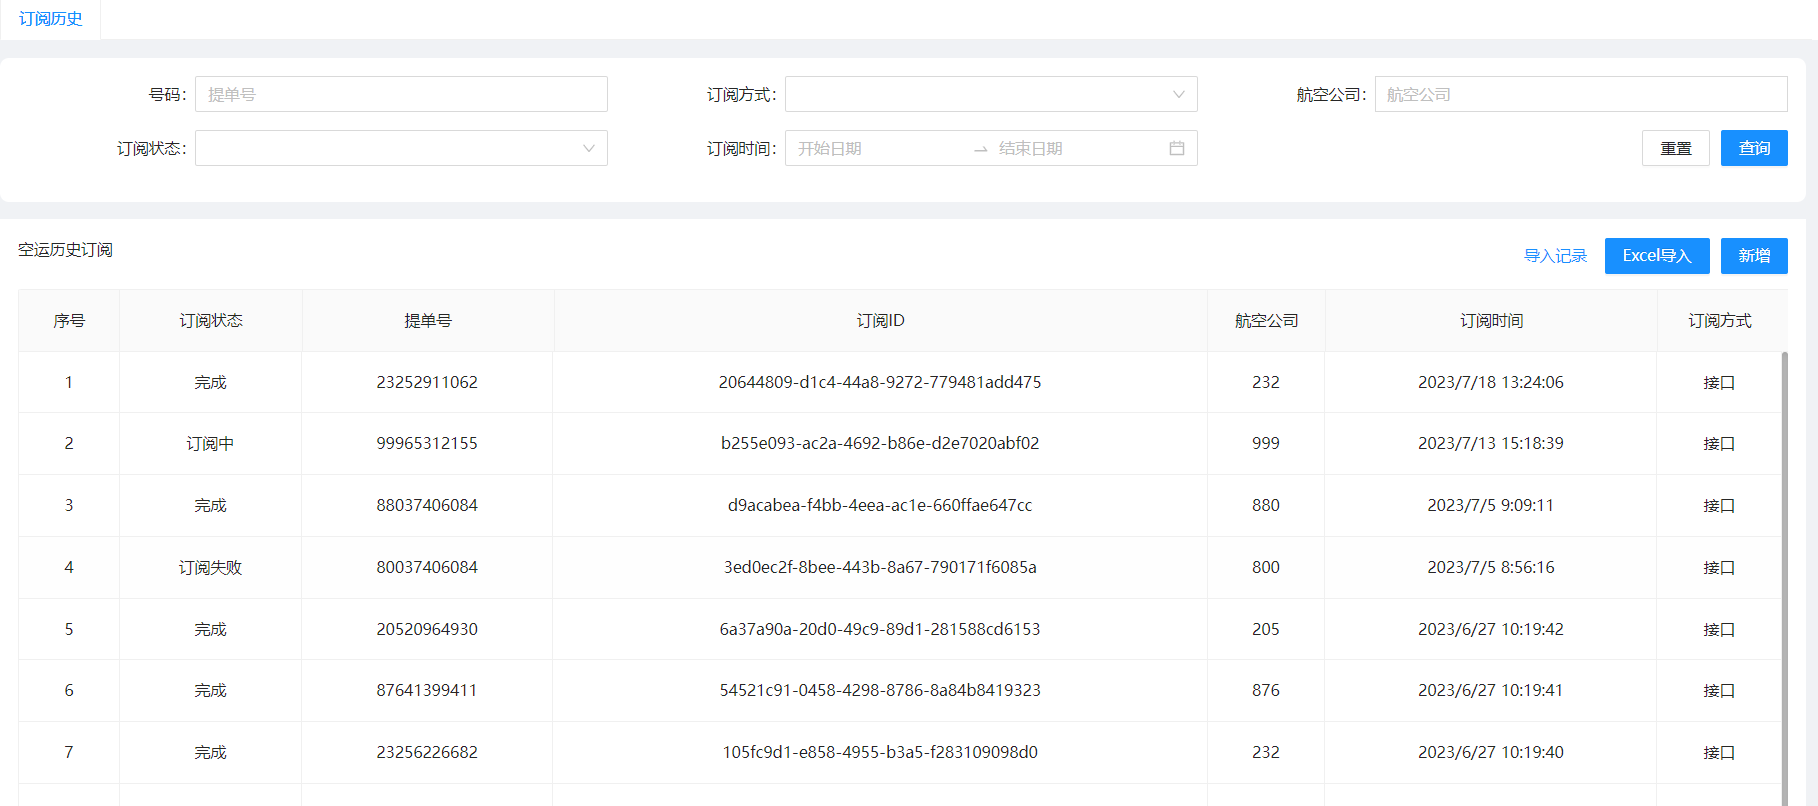Click subscription ID 20644809-d1c4-44a8-9272-779481add475
This screenshot has height=806, width=1818.
tap(880, 382)
